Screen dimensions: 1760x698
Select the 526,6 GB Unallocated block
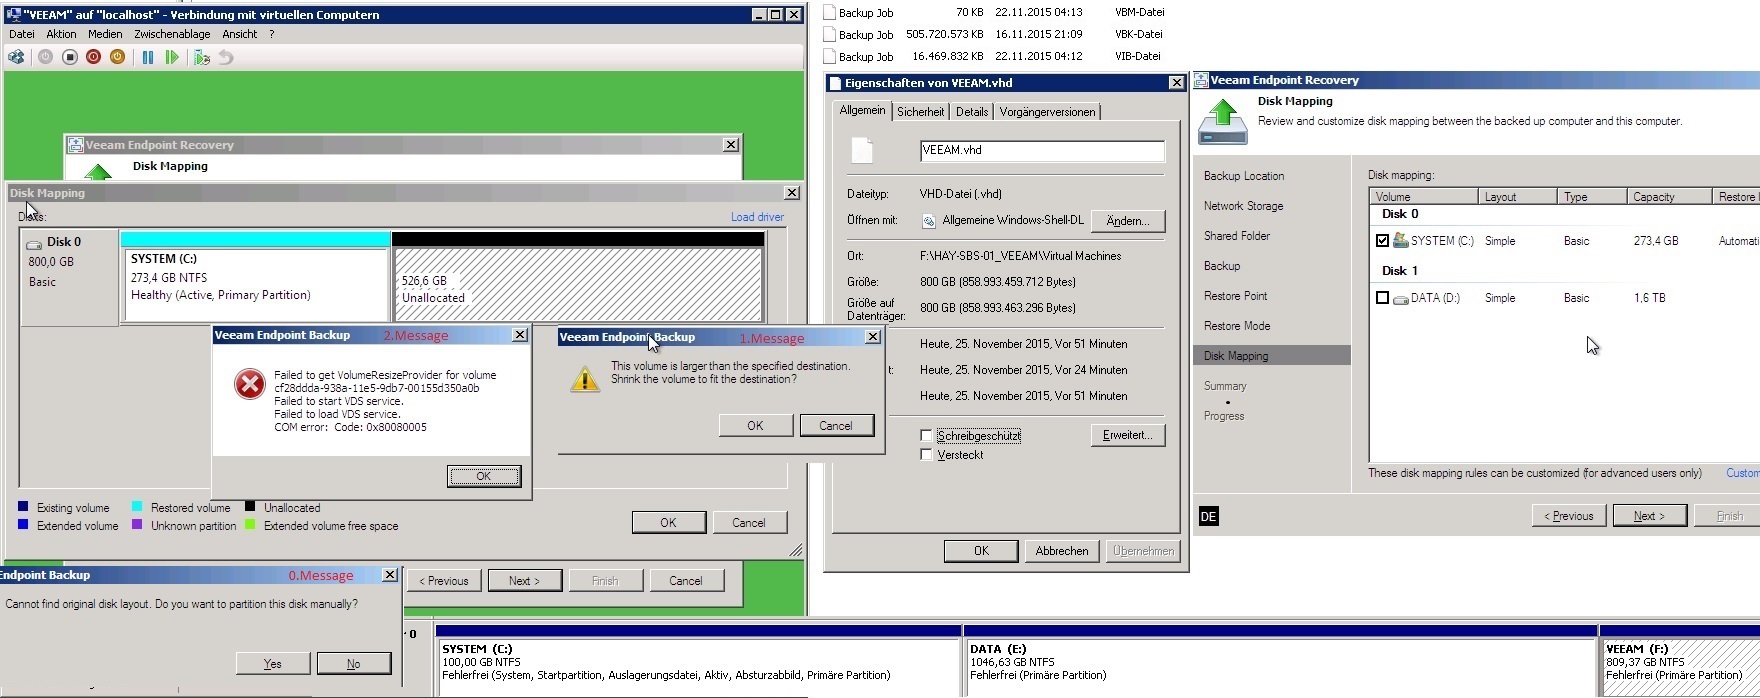click(578, 277)
